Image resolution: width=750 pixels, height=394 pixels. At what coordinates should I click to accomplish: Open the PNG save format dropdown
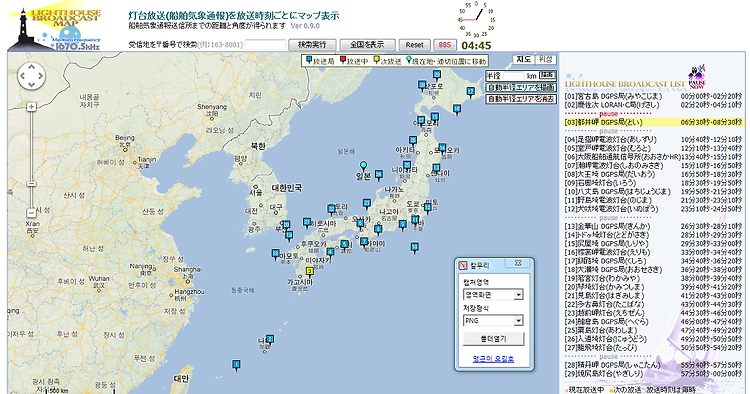tap(493, 321)
